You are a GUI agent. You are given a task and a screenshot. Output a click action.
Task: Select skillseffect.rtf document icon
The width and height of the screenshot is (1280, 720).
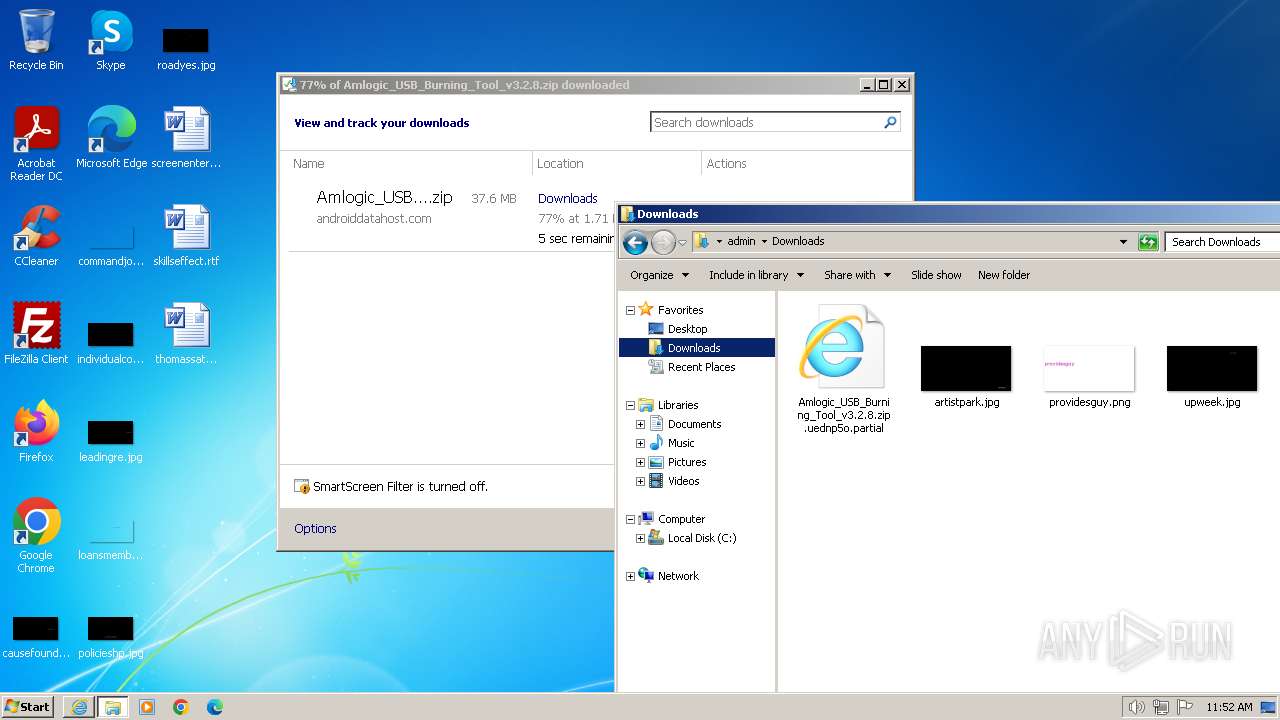pyautogui.click(x=186, y=236)
